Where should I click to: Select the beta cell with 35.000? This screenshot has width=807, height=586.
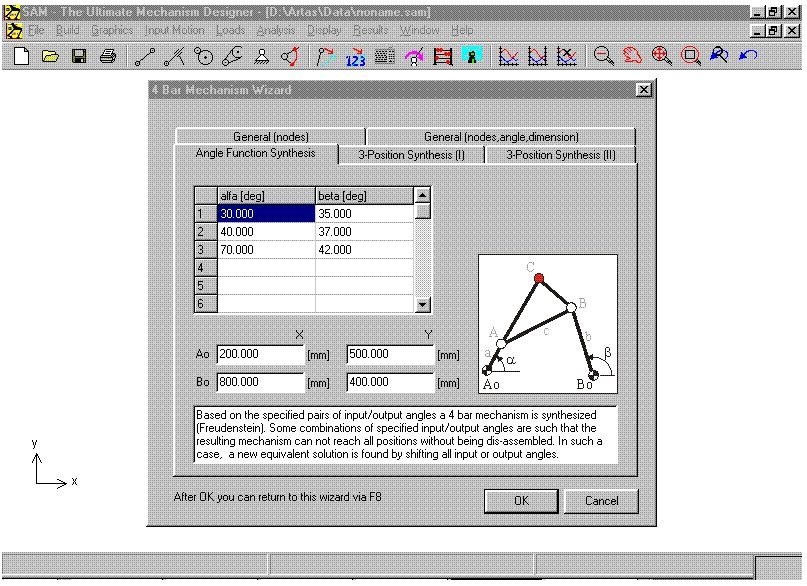pos(364,214)
